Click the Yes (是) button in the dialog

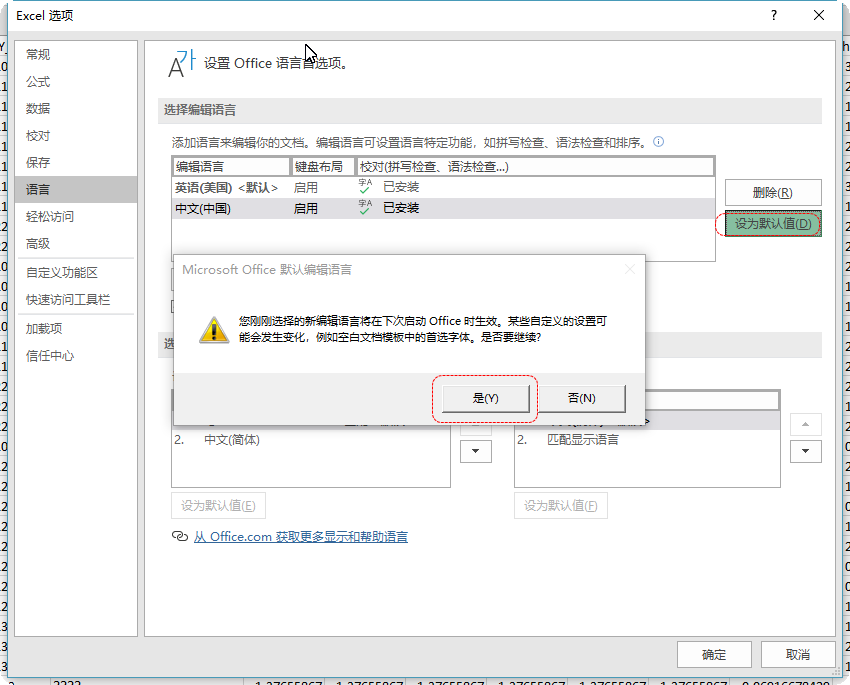[x=485, y=399]
